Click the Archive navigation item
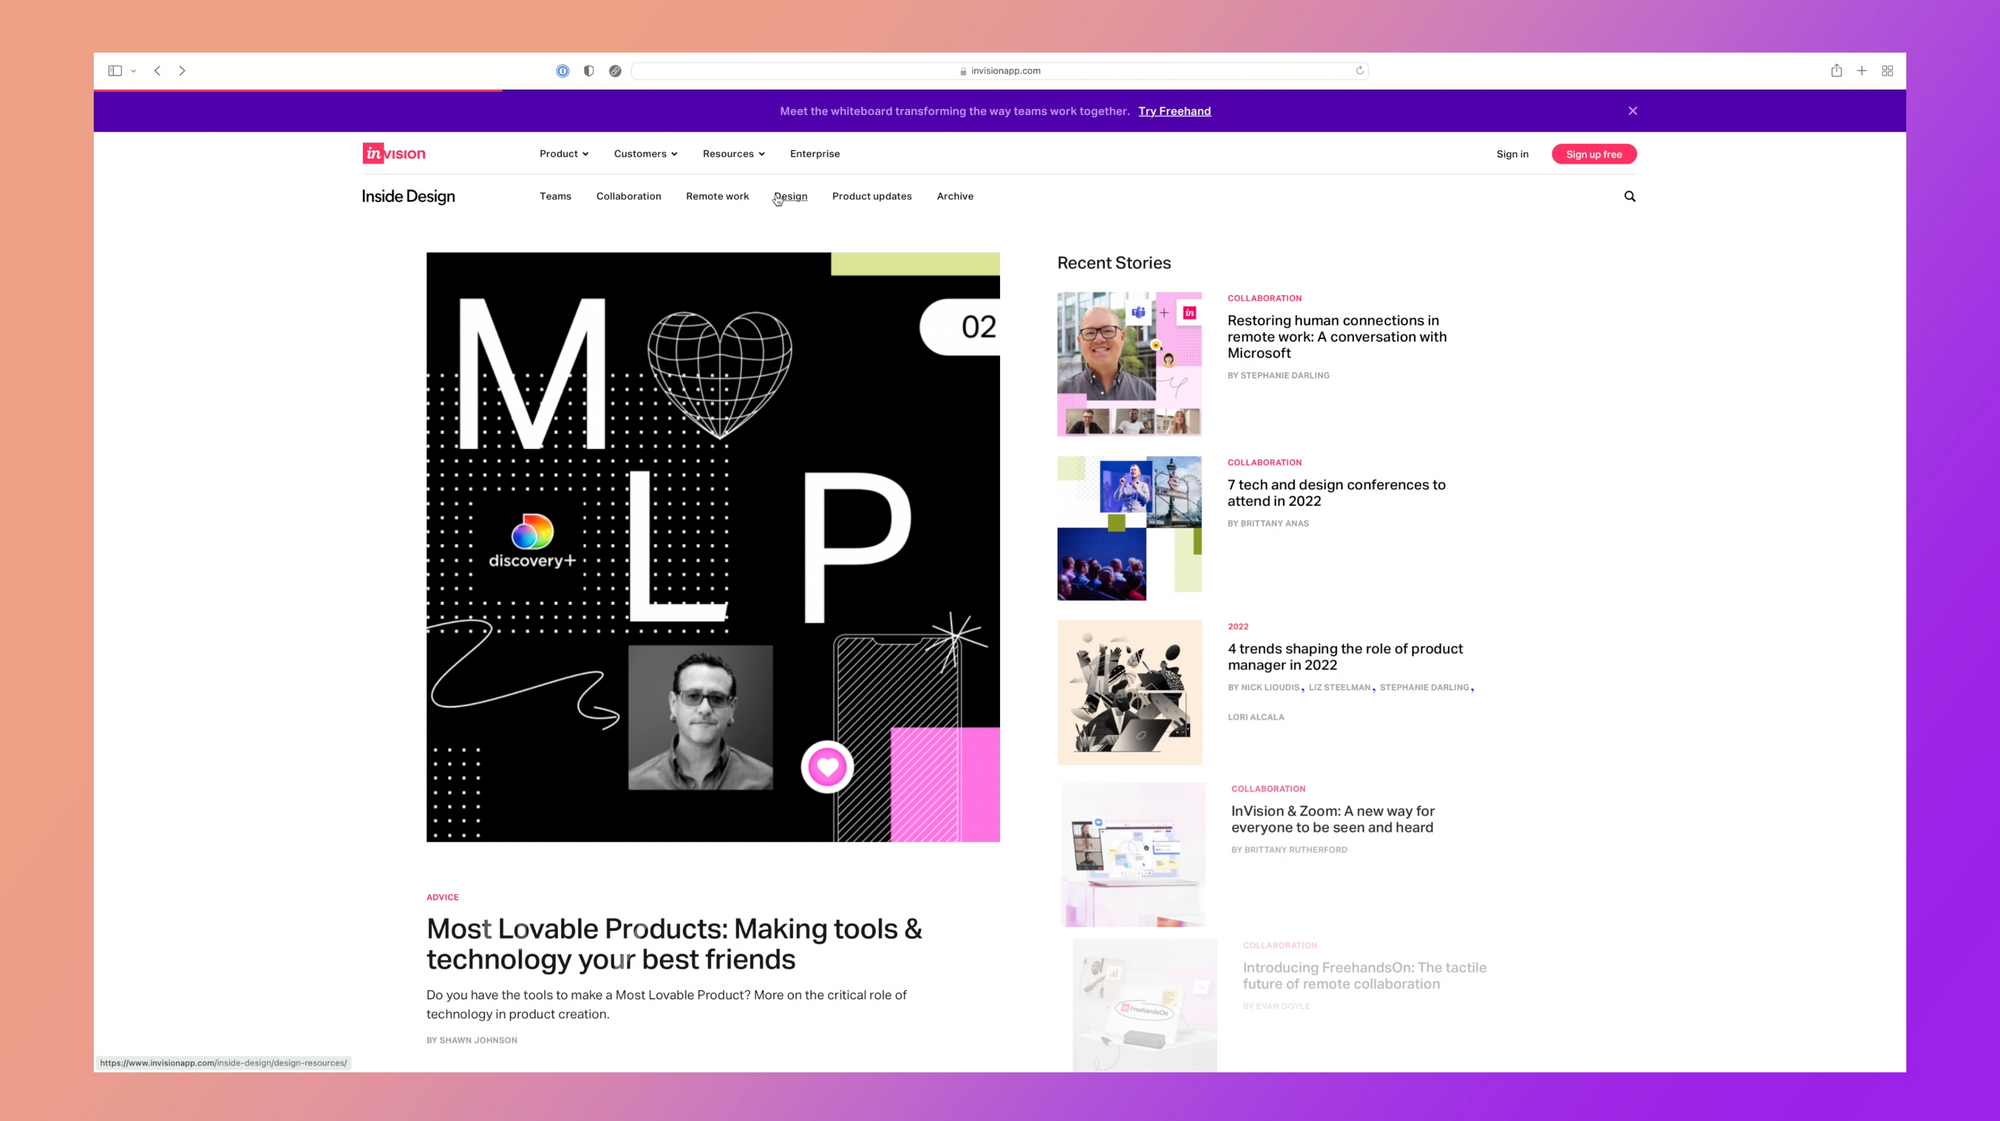This screenshot has width=2000, height=1121. (x=955, y=195)
